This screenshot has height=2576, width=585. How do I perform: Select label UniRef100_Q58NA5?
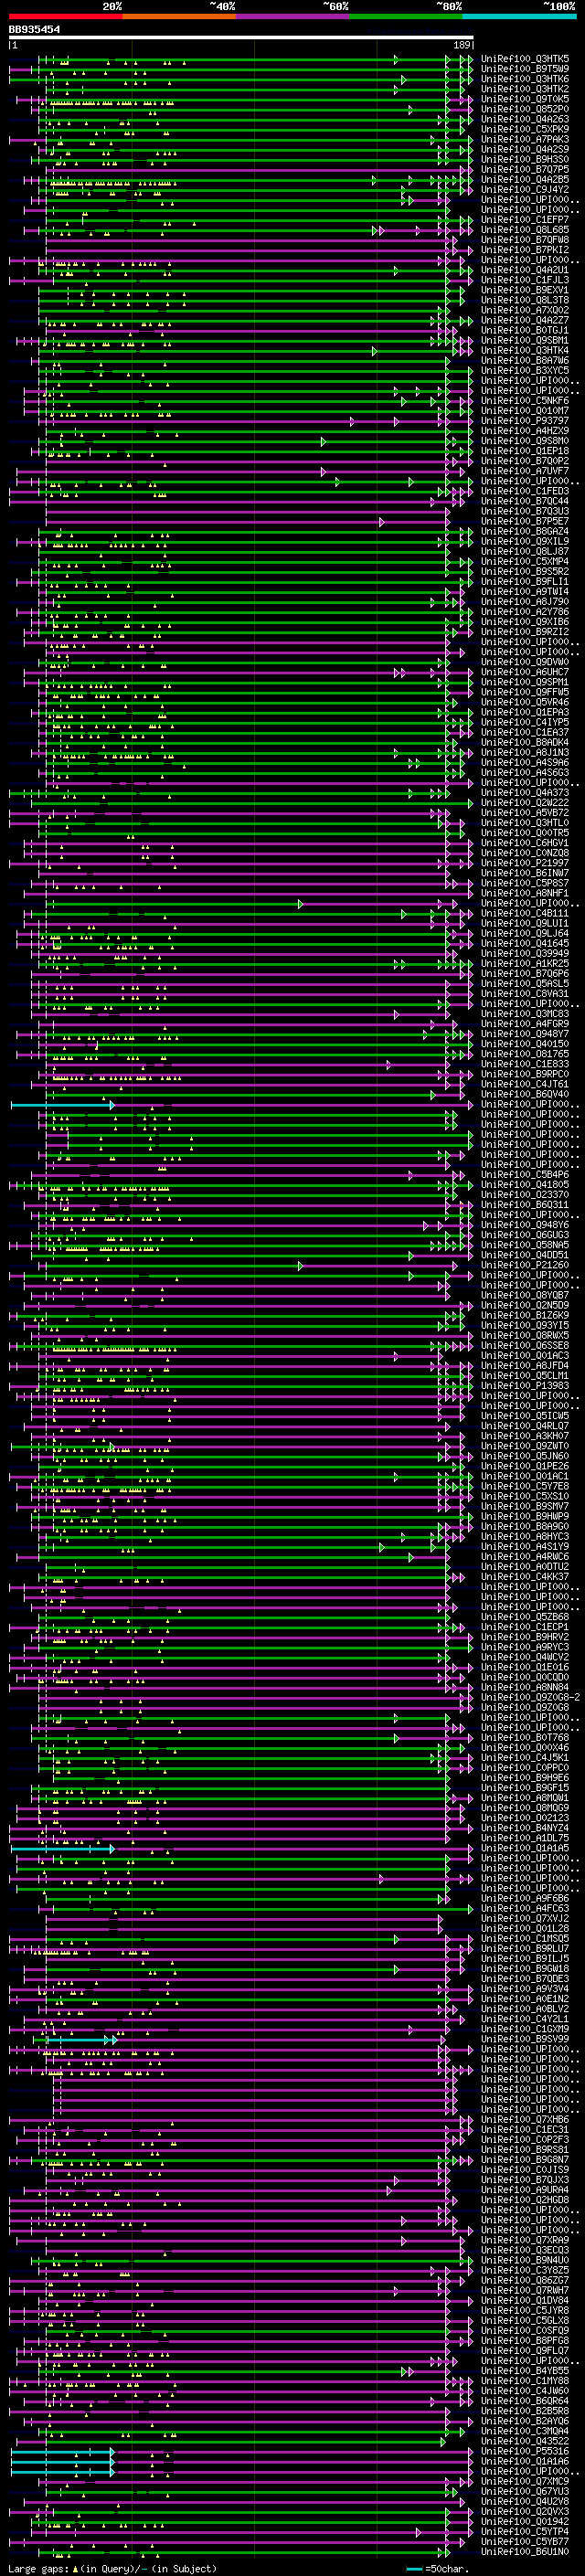(x=525, y=1245)
